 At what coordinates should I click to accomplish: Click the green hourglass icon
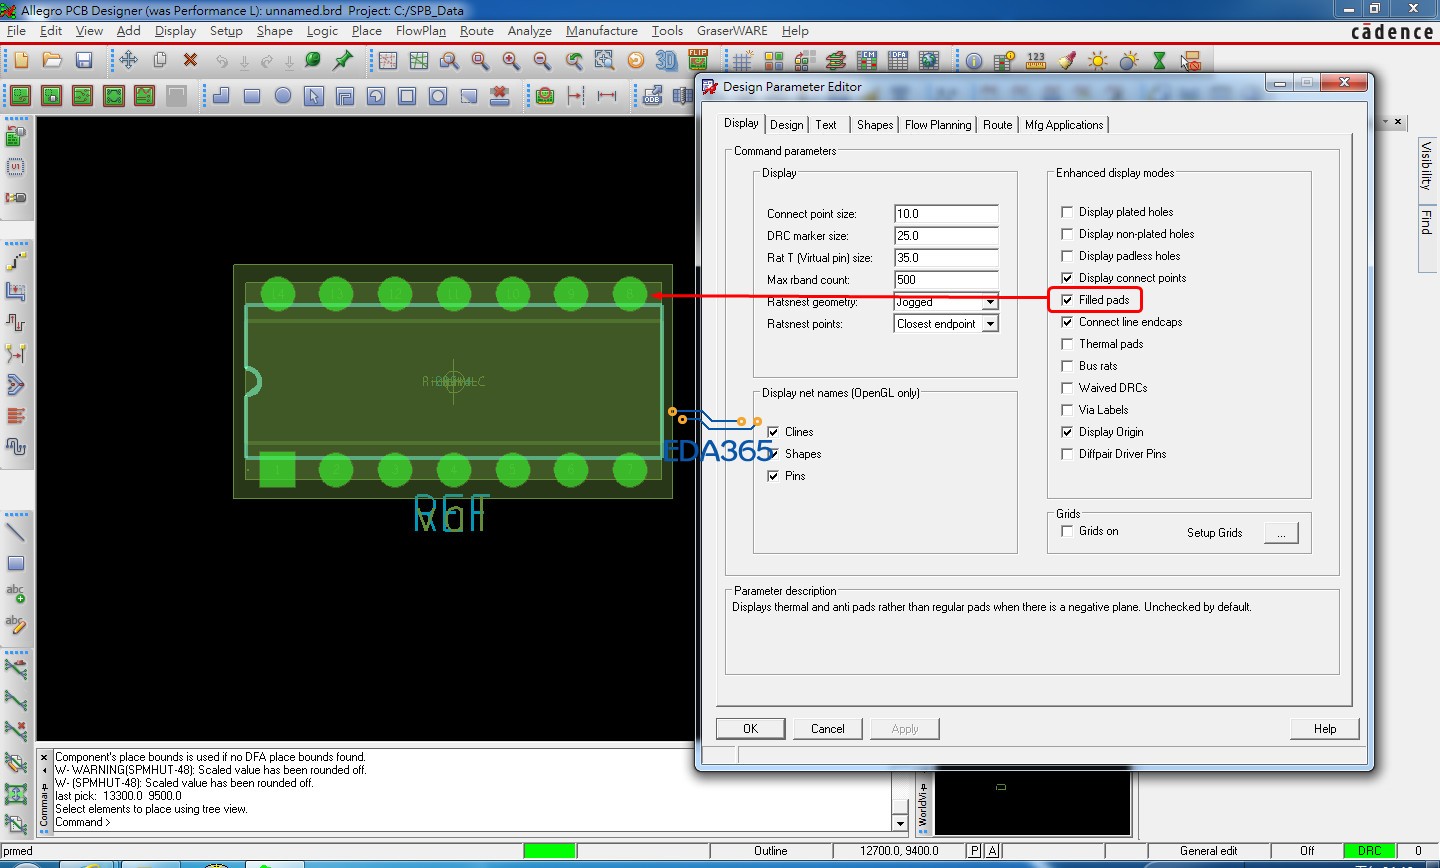(x=1159, y=61)
